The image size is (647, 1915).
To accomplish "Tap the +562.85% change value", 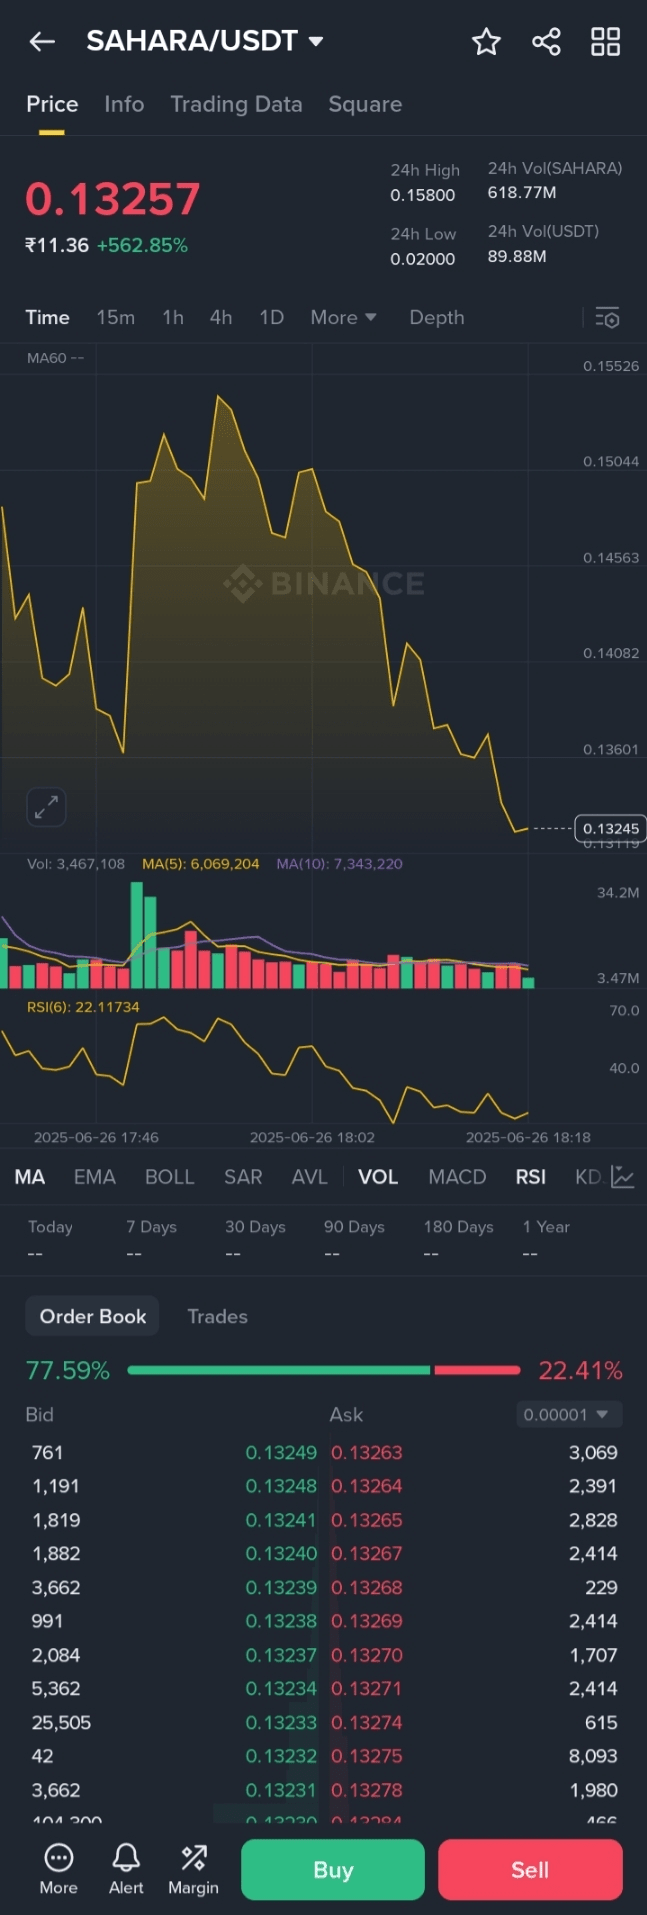I will (142, 245).
